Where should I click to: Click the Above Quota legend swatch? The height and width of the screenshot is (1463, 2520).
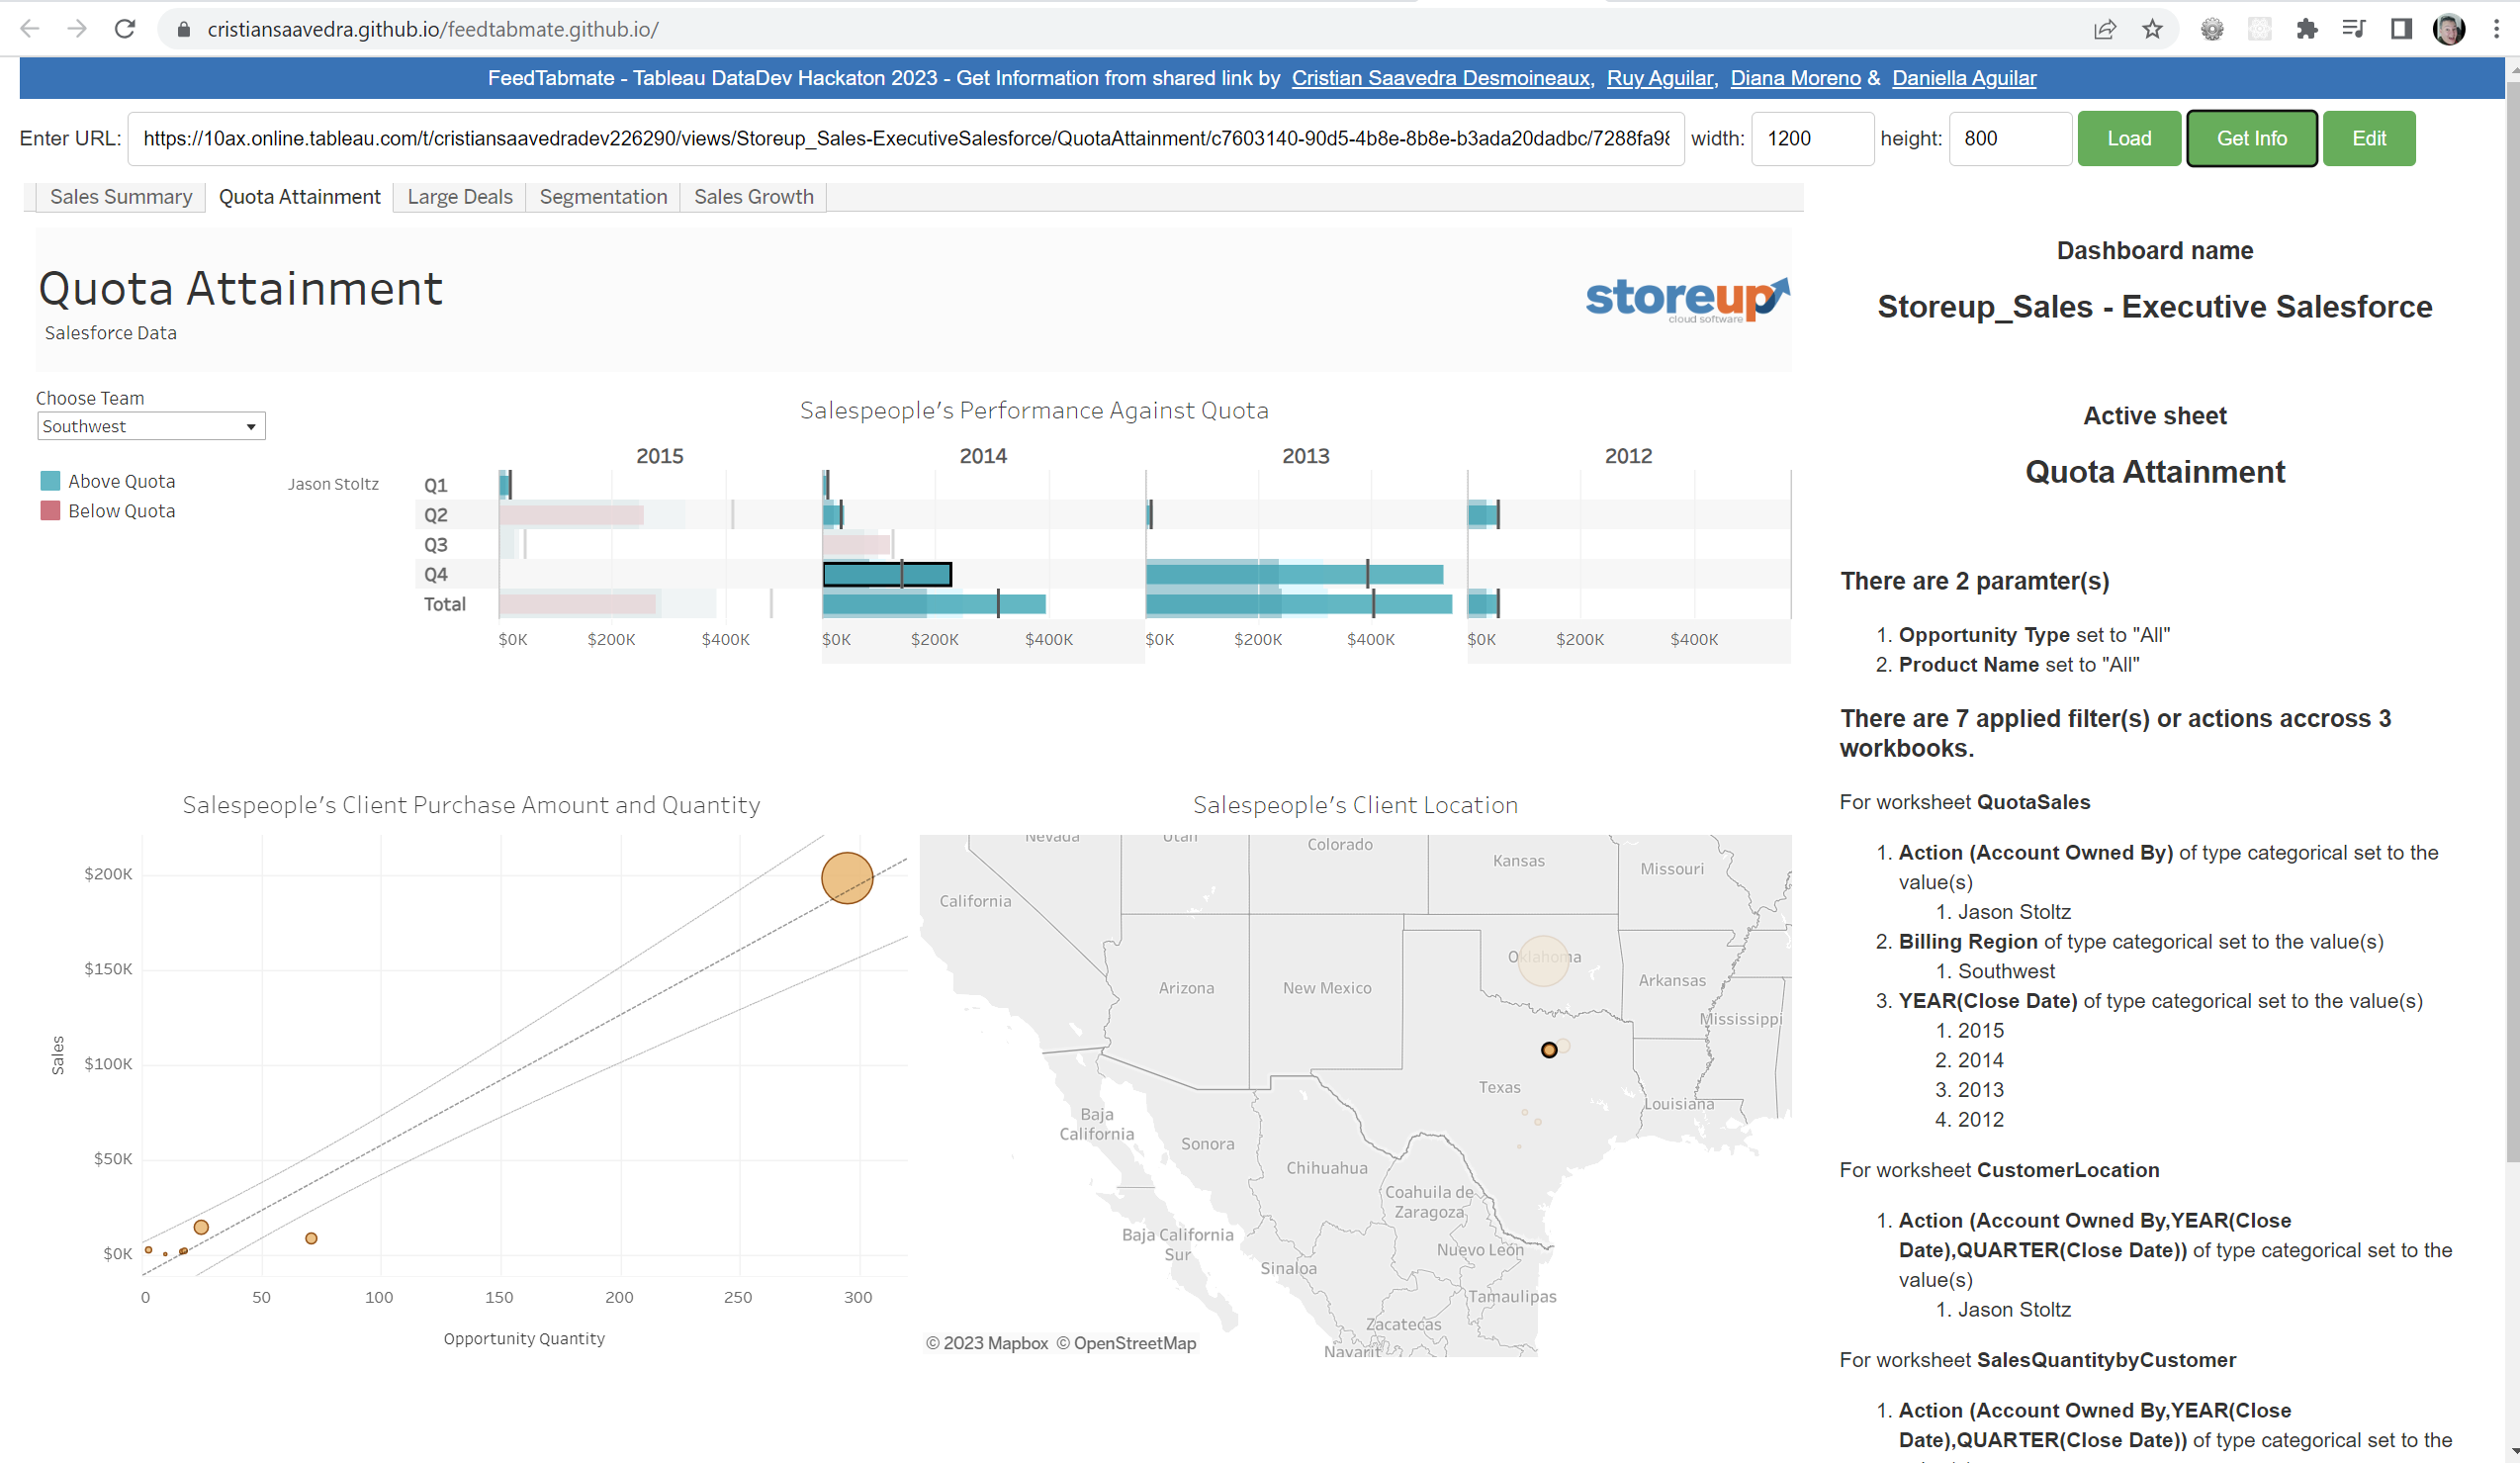(x=50, y=481)
